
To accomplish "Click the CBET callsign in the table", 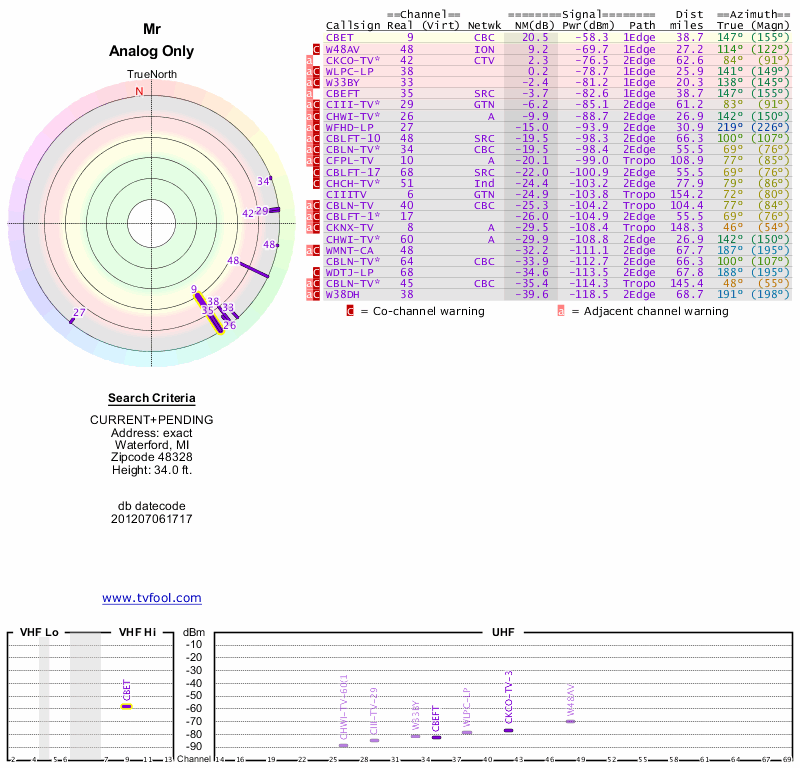I will pyautogui.click(x=341, y=37).
